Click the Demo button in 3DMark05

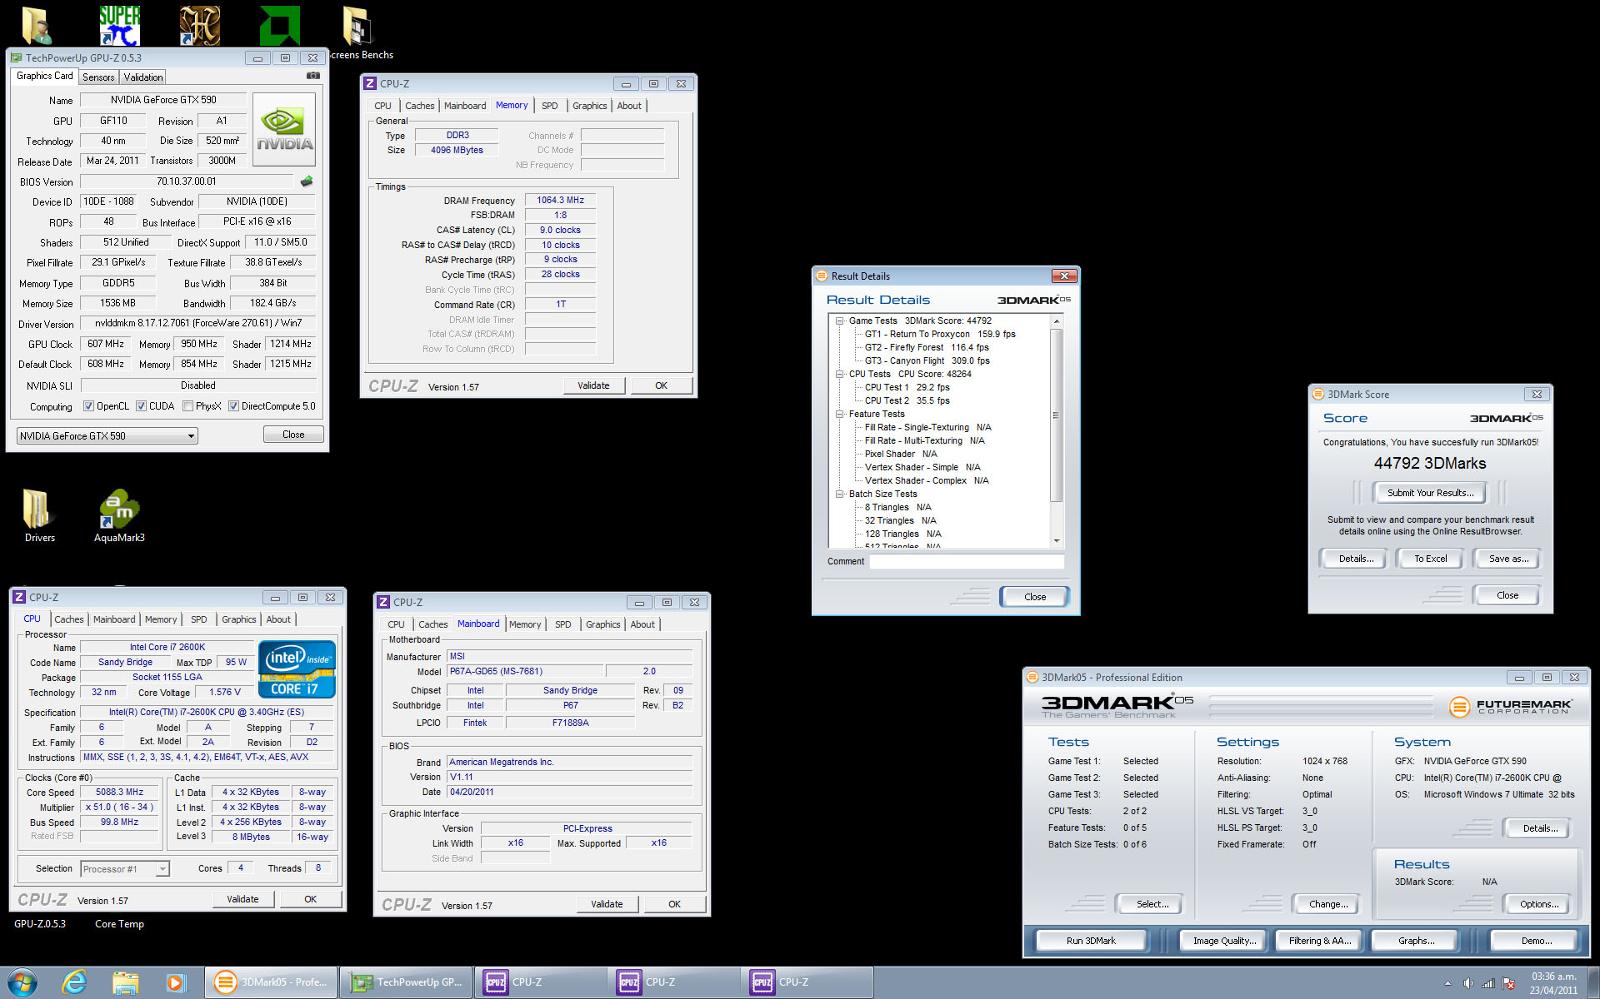(1536, 941)
